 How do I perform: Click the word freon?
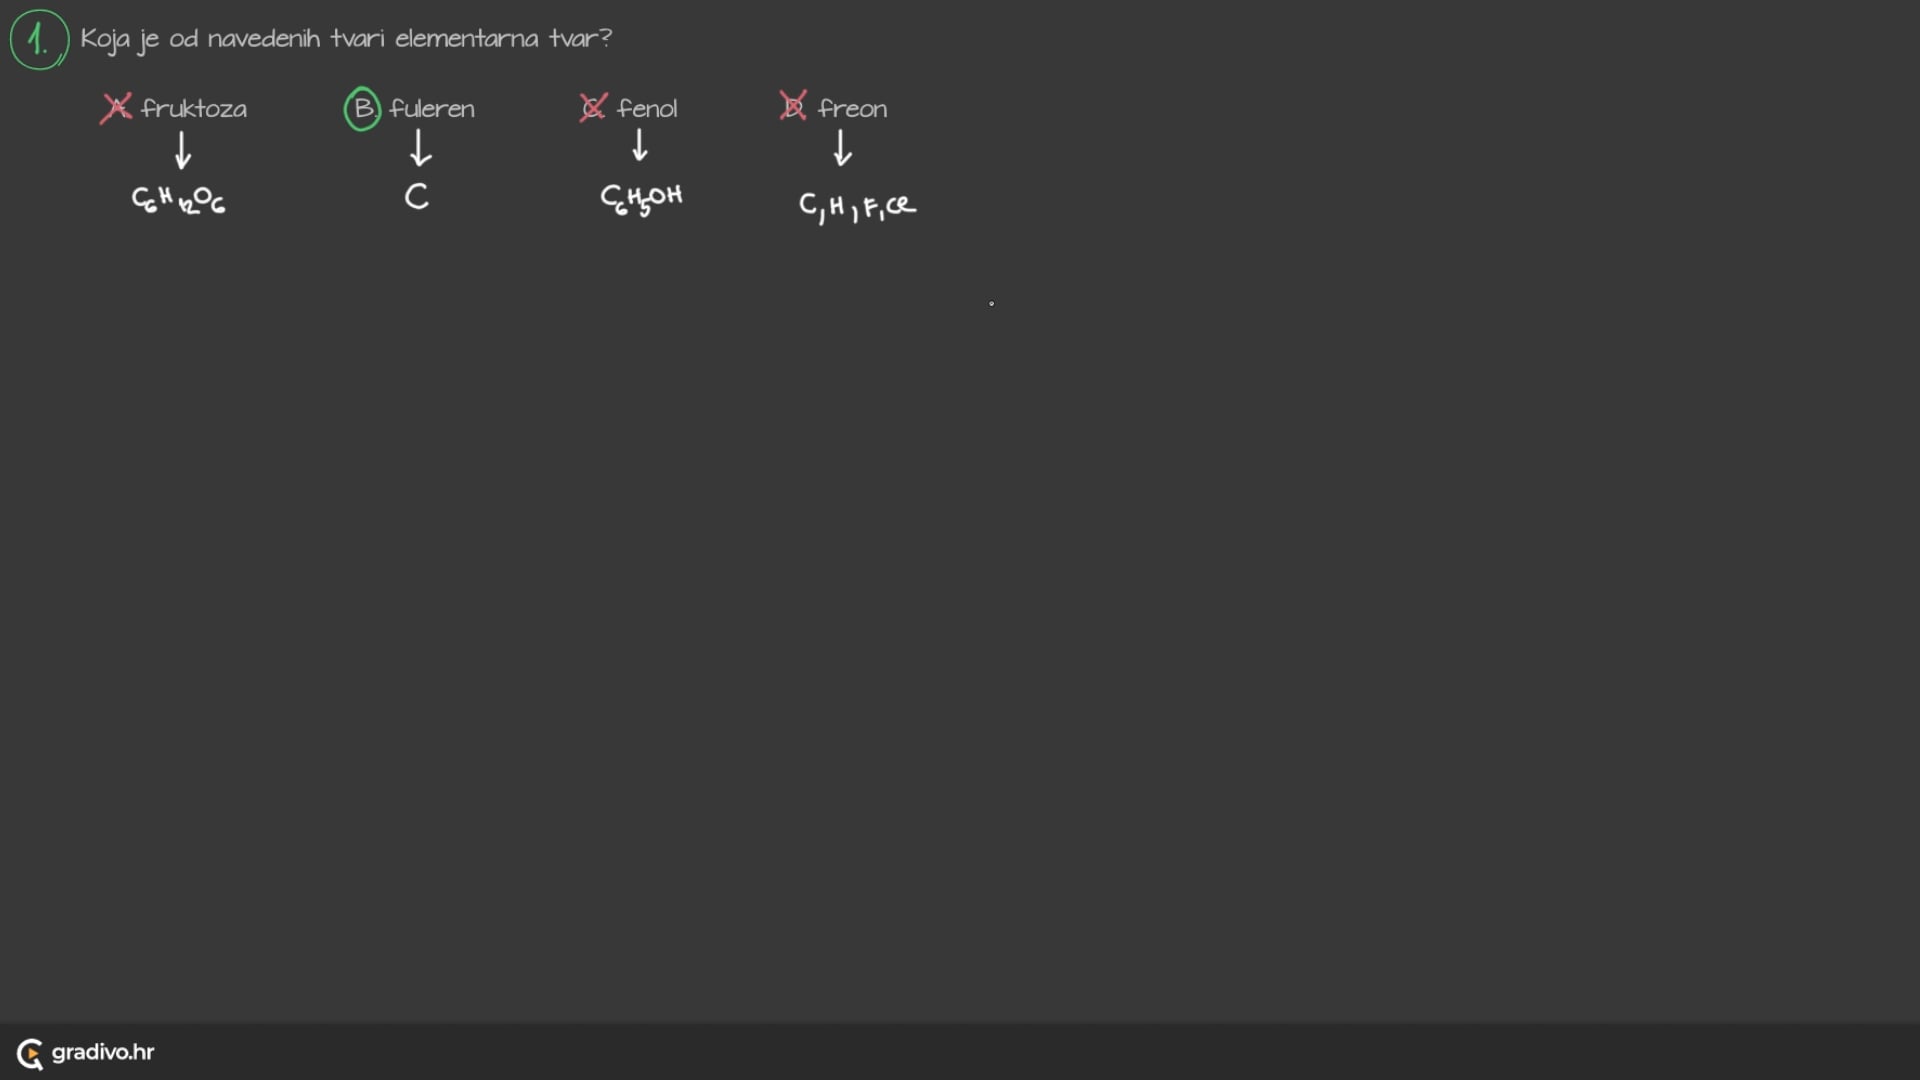852,108
